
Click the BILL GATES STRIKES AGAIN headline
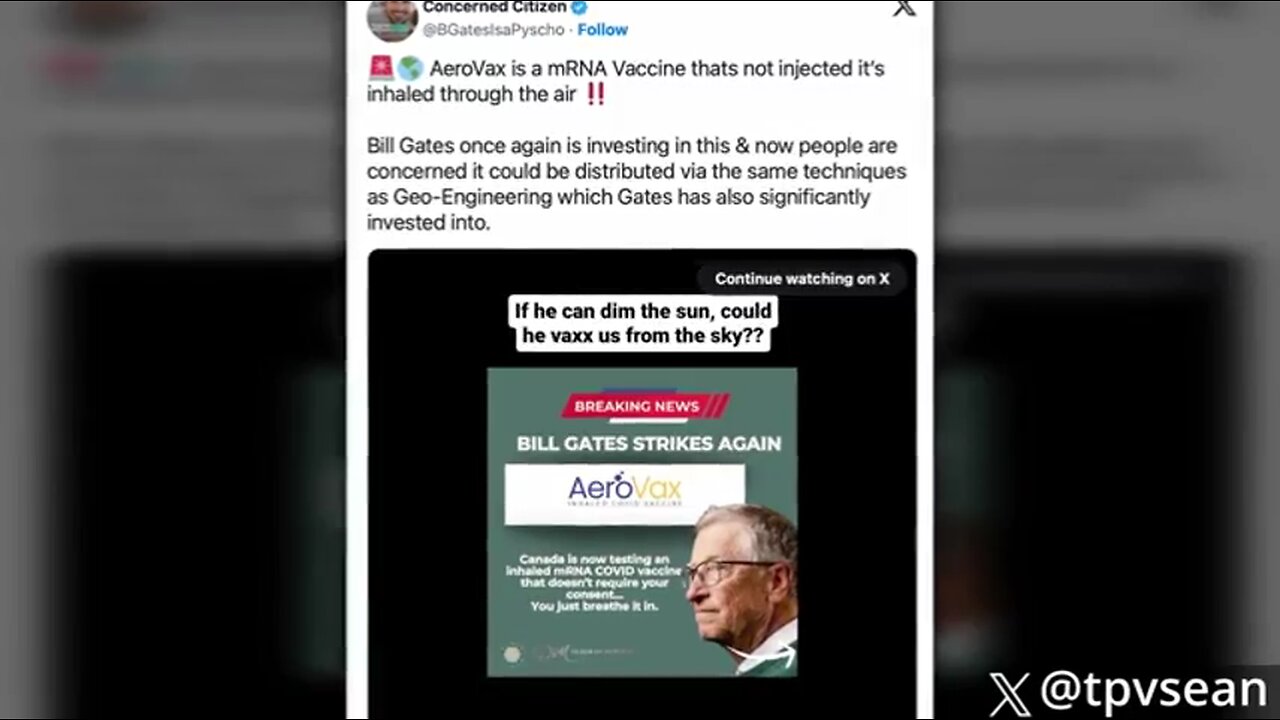point(649,443)
